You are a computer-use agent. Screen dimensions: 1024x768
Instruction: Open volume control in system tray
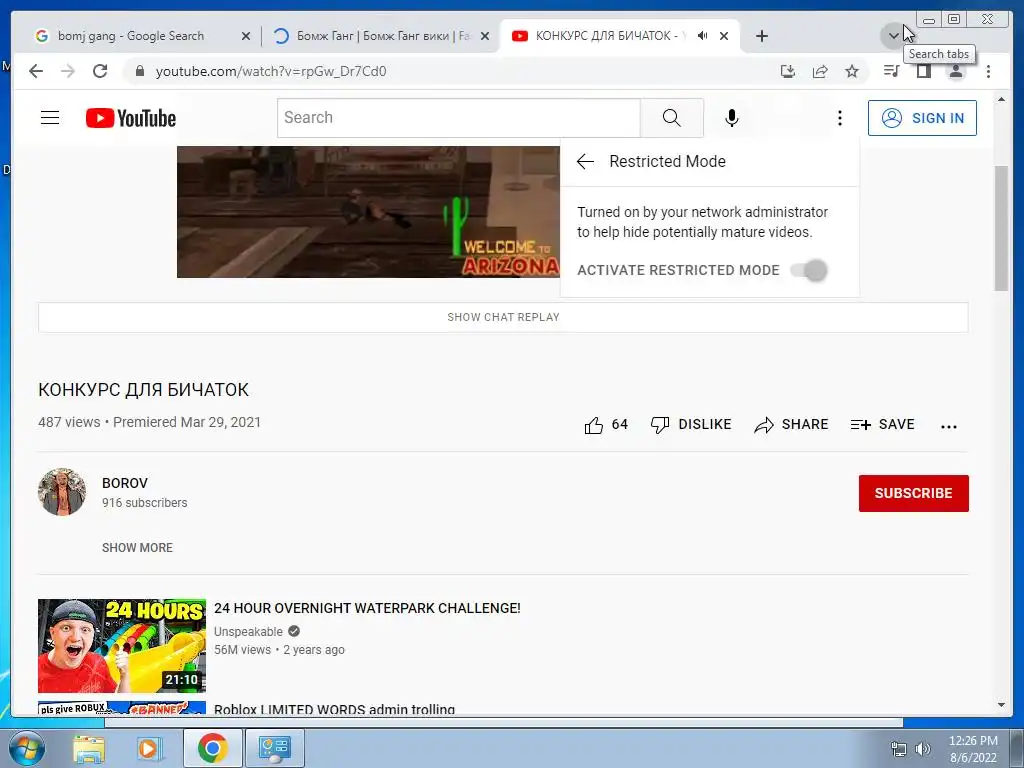pyautogui.click(x=922, y=748)
